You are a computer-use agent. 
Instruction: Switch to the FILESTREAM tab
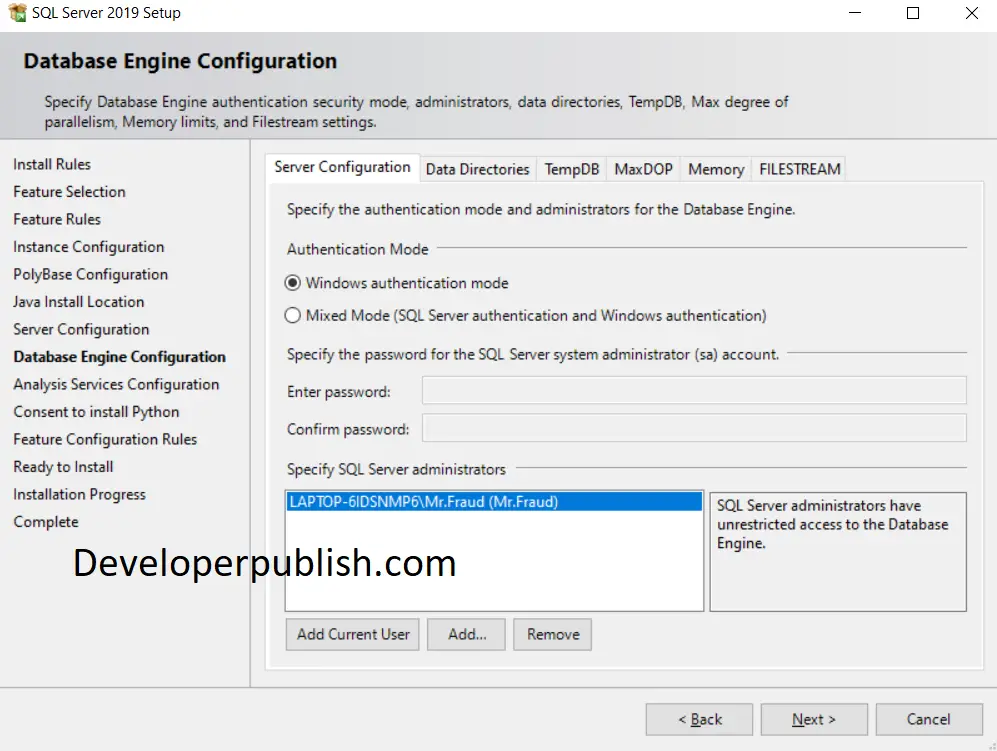pos(799,169)
